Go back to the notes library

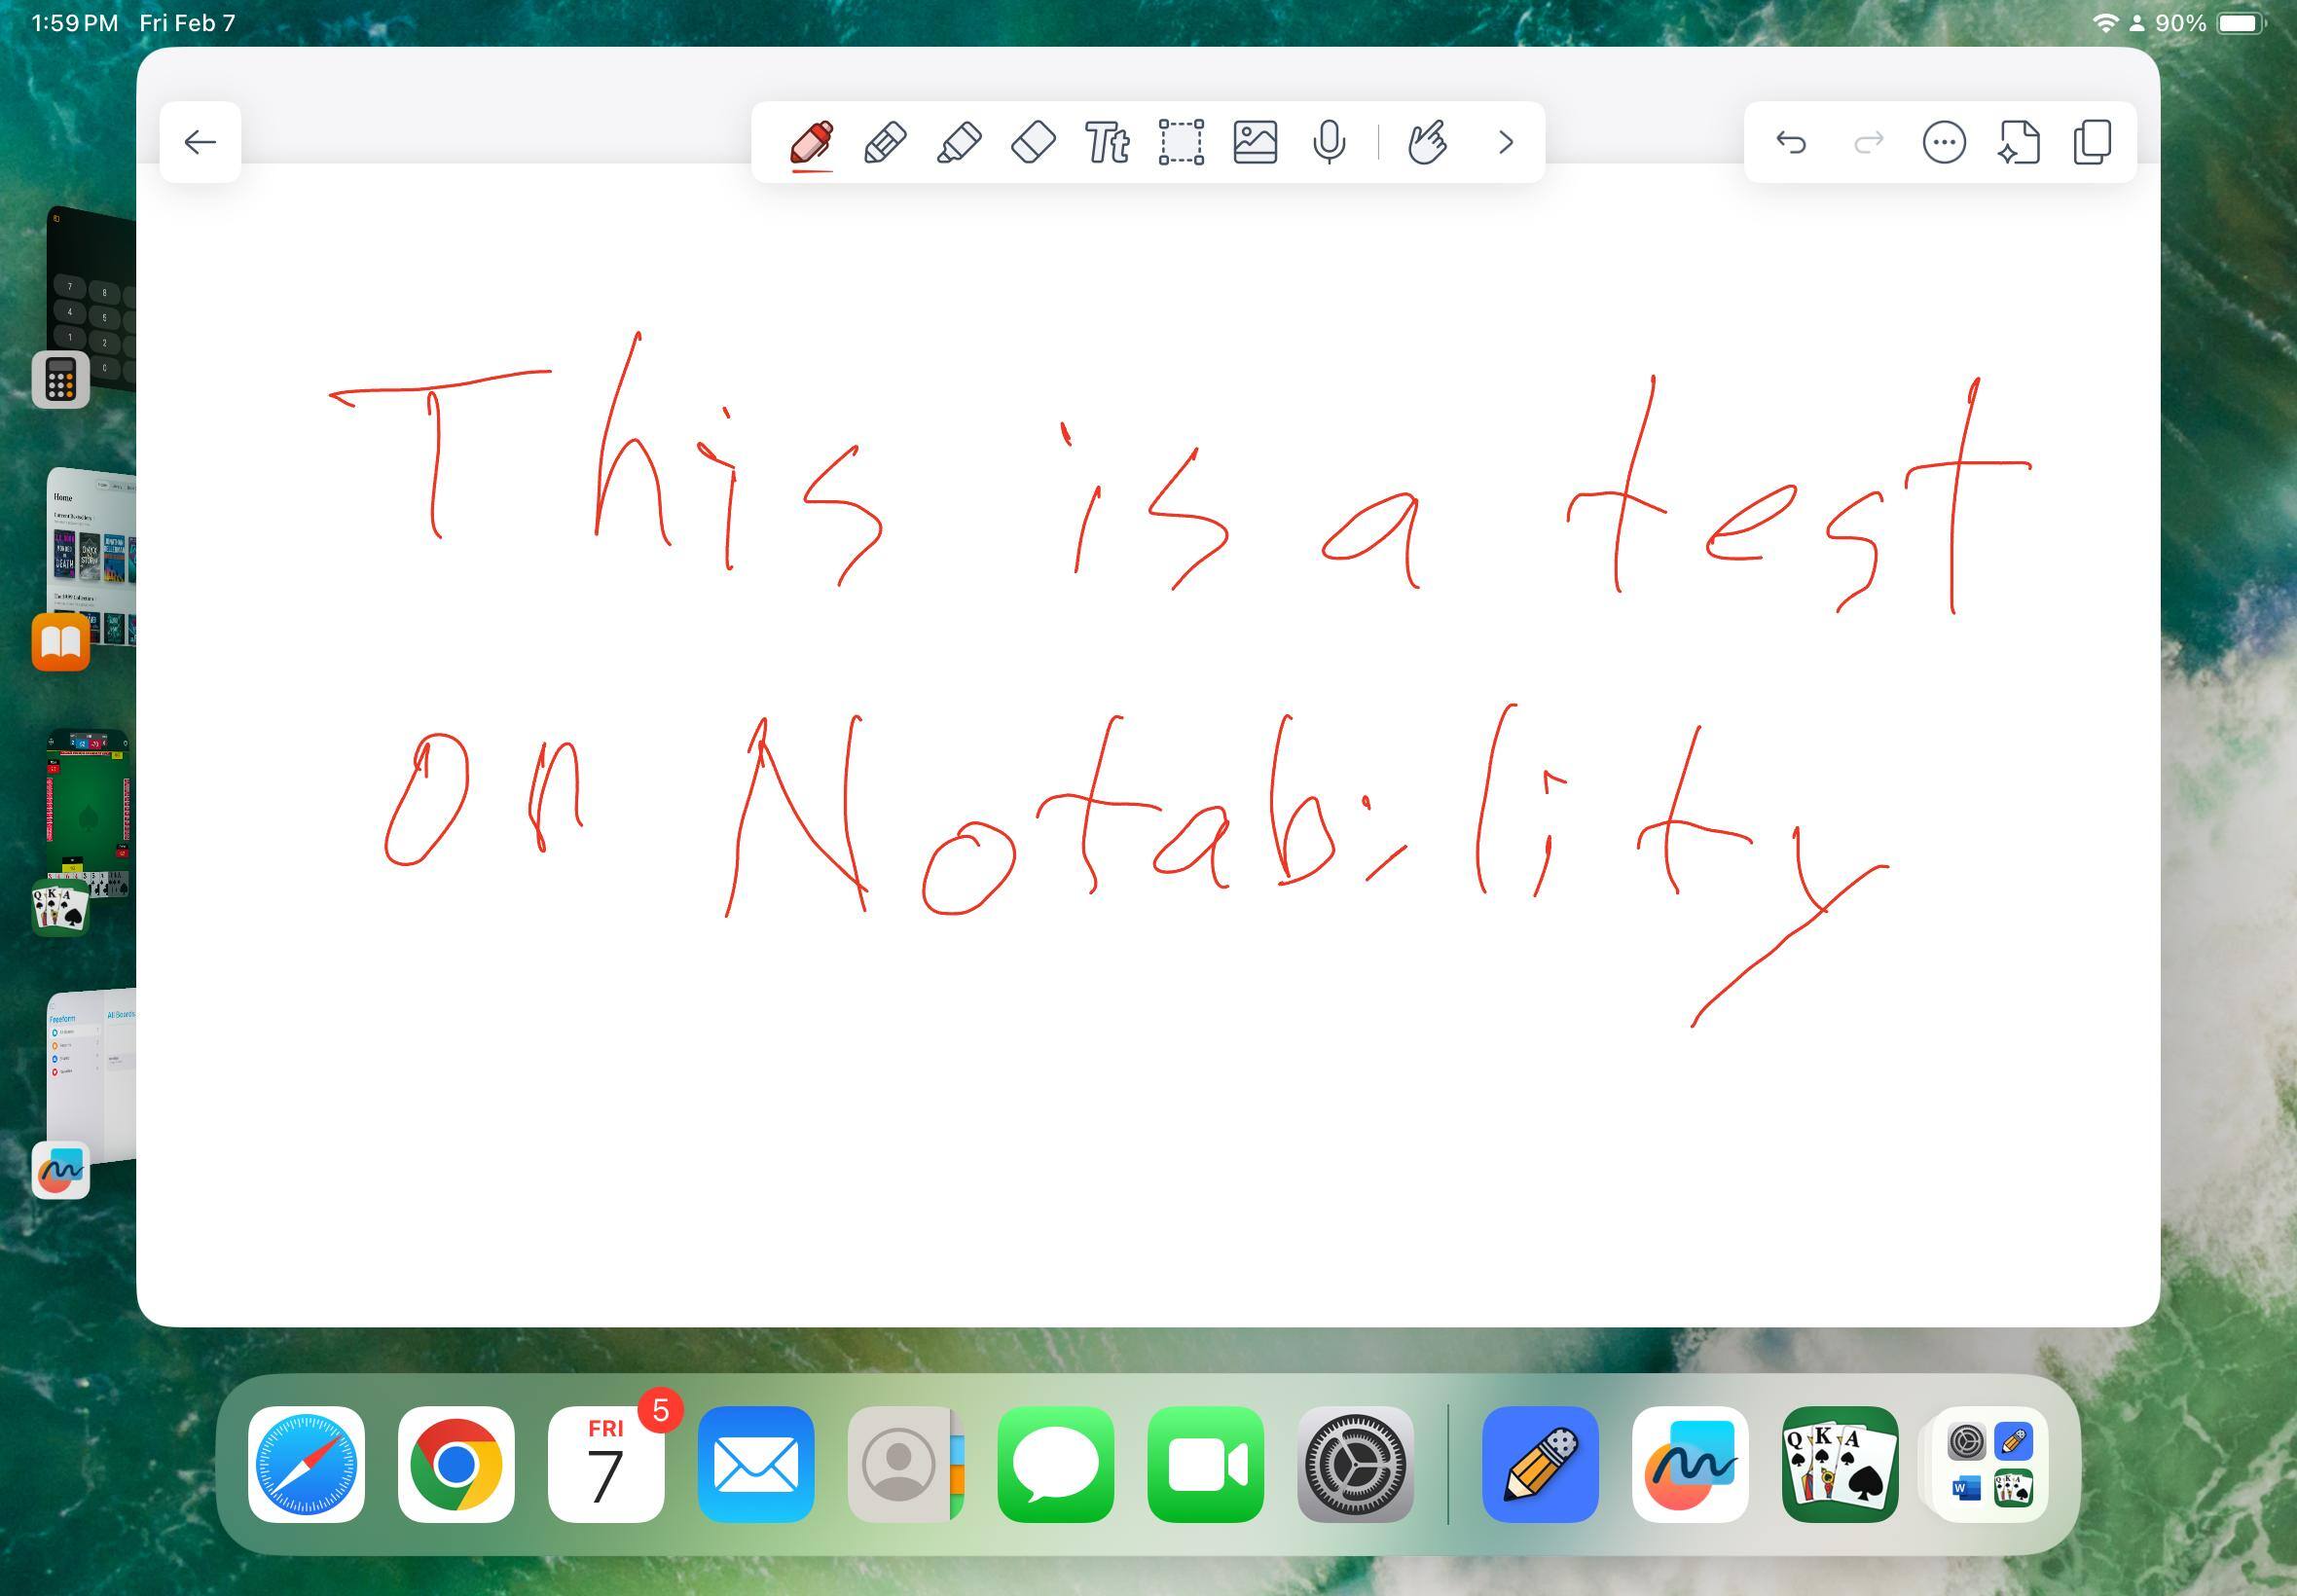click(x=200, y=142)
